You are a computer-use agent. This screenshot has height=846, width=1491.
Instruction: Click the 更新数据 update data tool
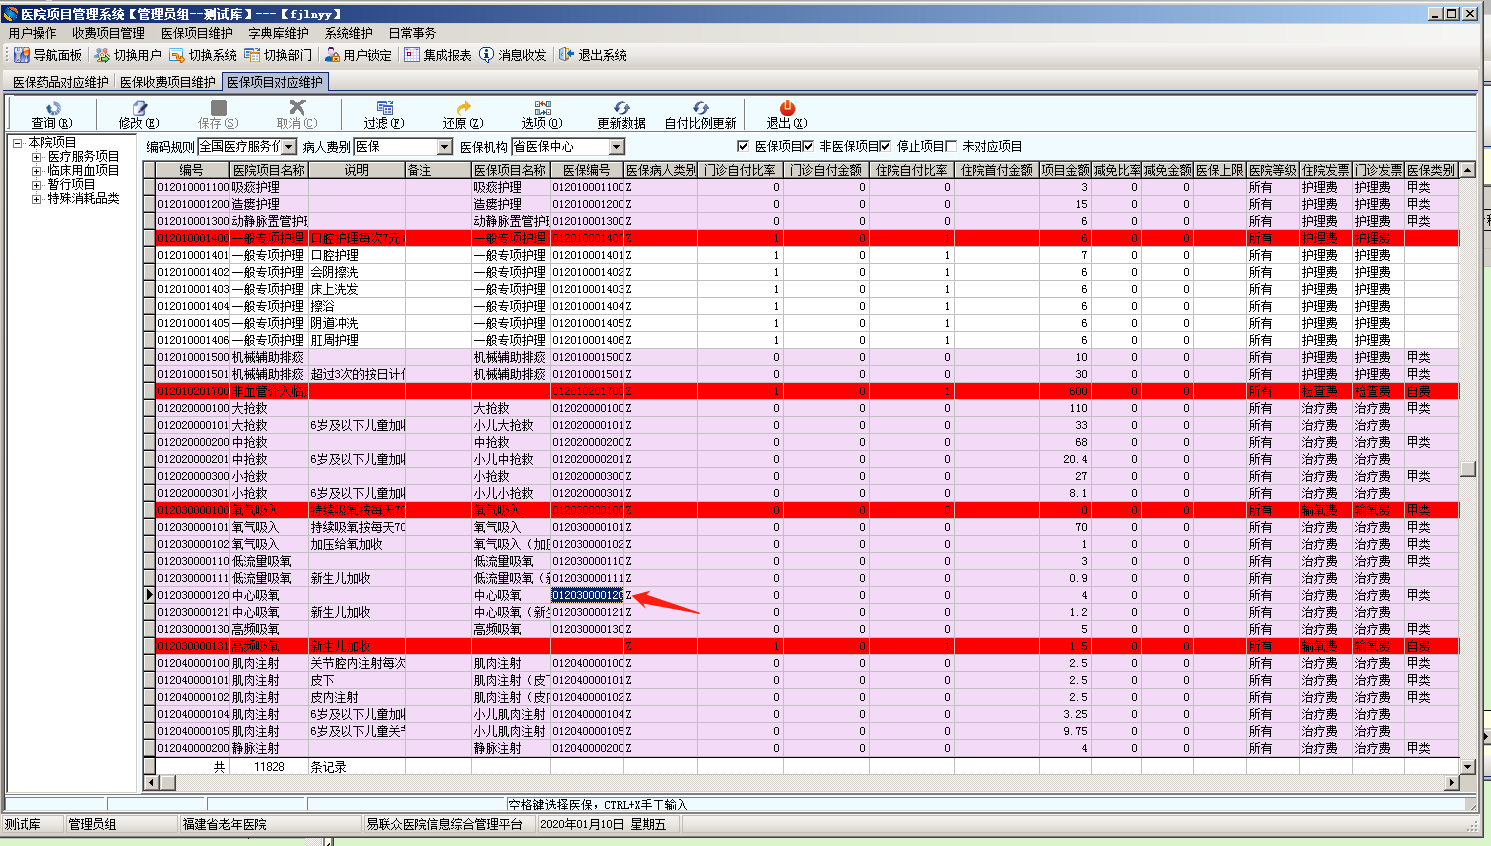(x=621, y=115)
